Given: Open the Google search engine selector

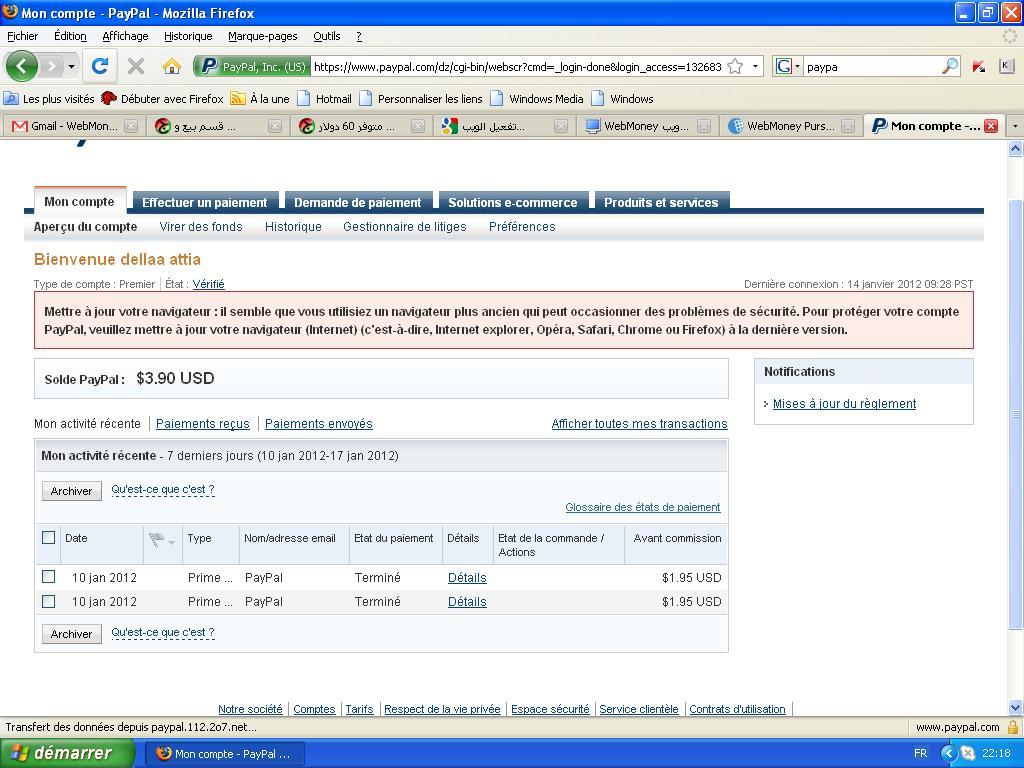Looking at the screenshot, I should (x=788, y=66).
